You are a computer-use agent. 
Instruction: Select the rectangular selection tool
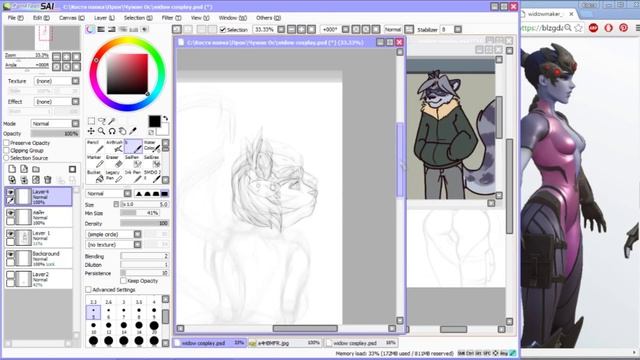[91, 121]
